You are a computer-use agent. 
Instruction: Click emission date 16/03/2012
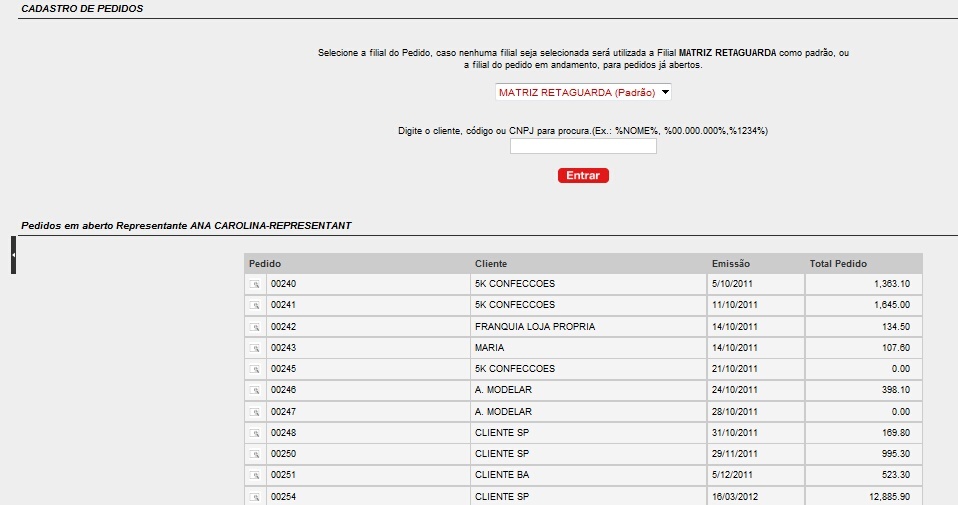(734, 496)
